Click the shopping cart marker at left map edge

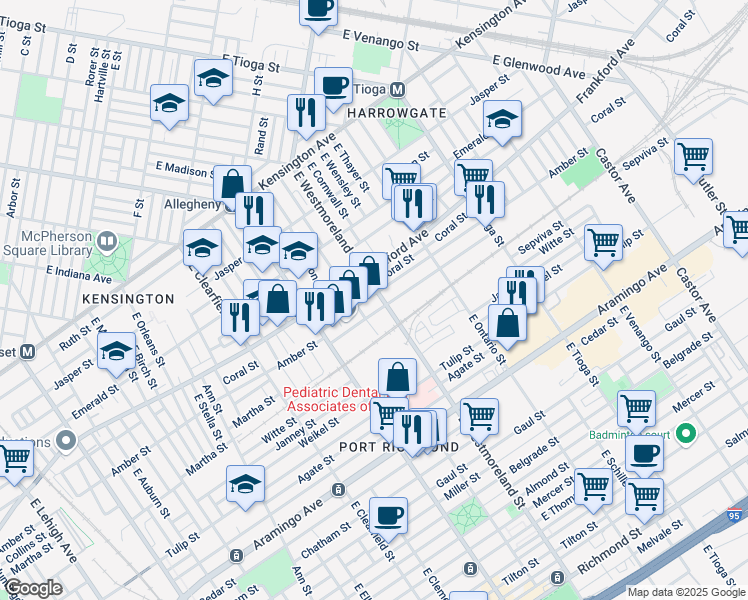coord(15,460)
